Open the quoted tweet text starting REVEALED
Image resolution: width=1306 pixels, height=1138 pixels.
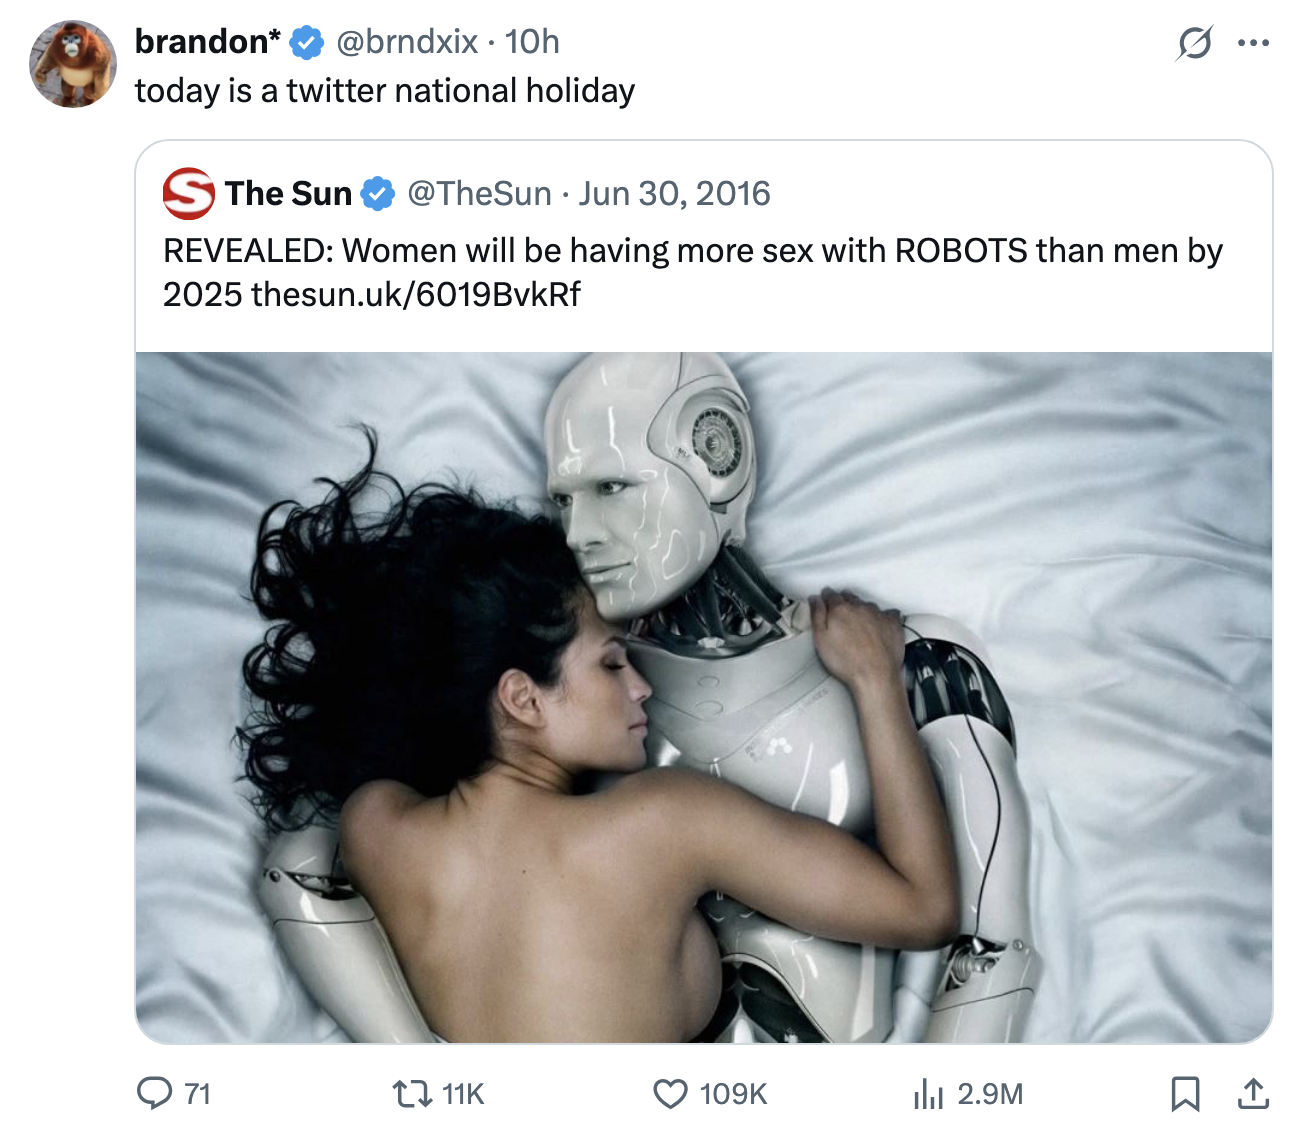coord(693,272)
